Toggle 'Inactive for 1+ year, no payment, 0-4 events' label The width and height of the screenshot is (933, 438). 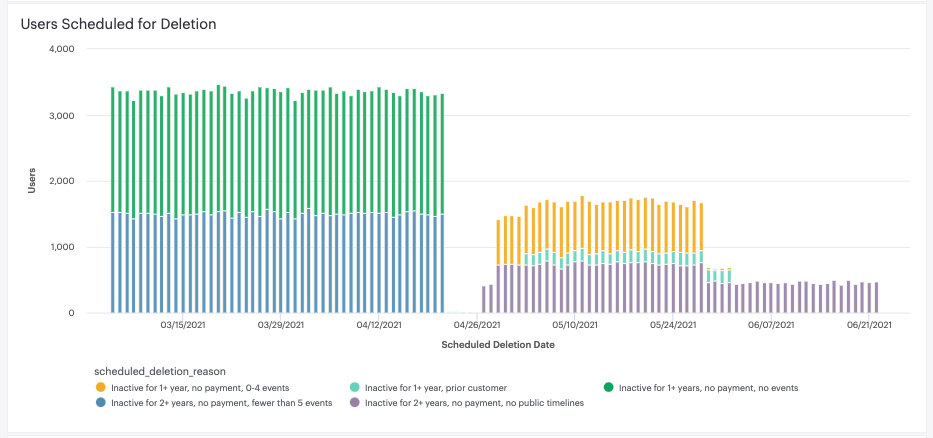203,387
